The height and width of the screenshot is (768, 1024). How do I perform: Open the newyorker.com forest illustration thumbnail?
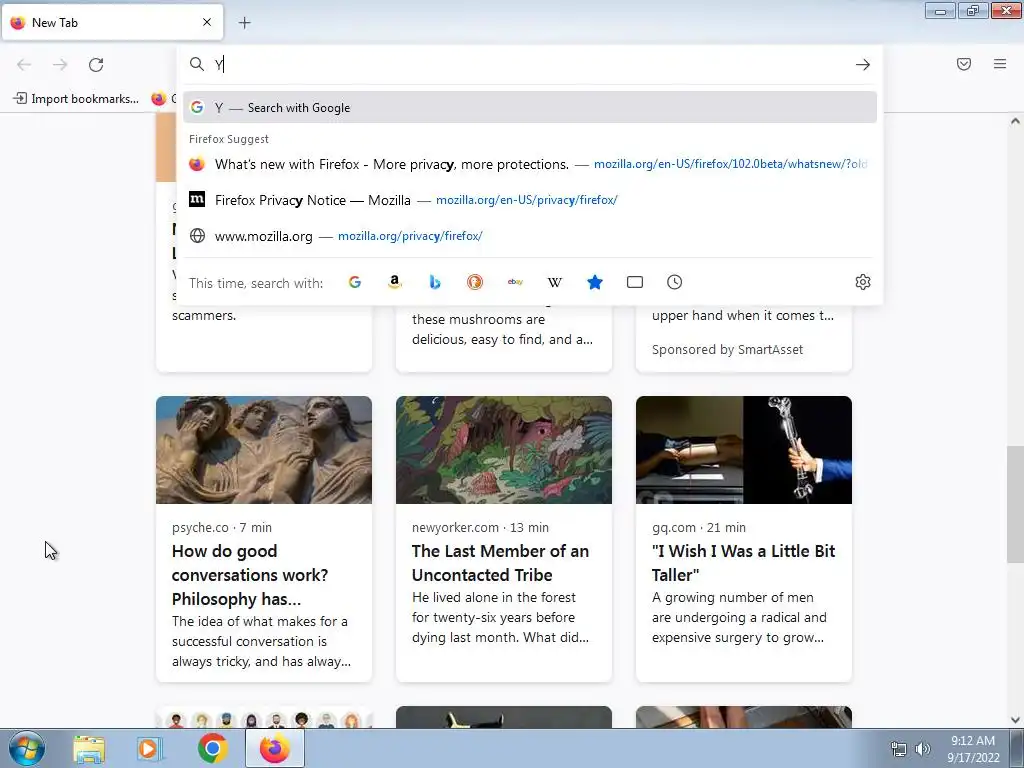pyautogui.click(x=504, y=450)
